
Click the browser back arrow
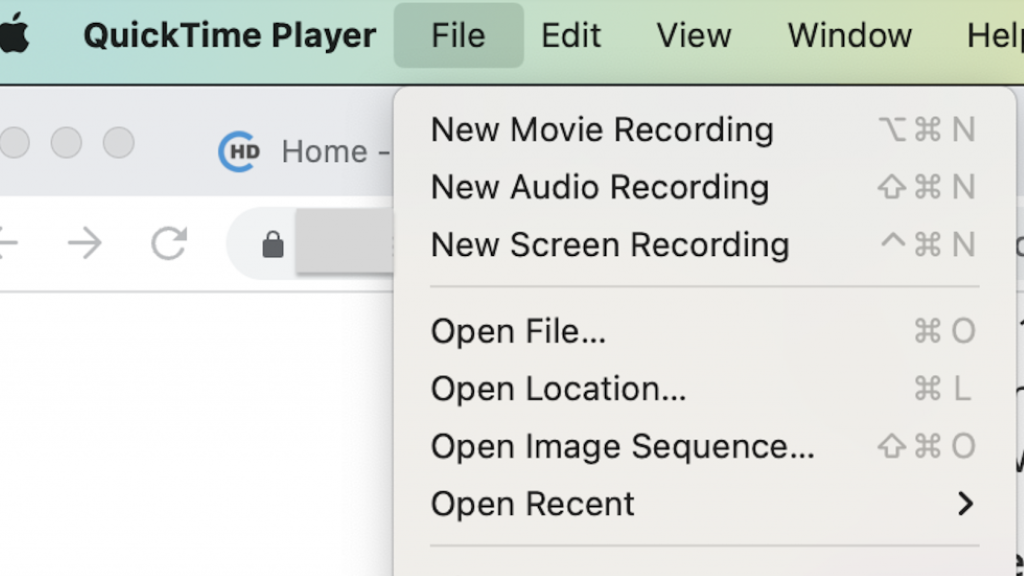pos(8,244)
